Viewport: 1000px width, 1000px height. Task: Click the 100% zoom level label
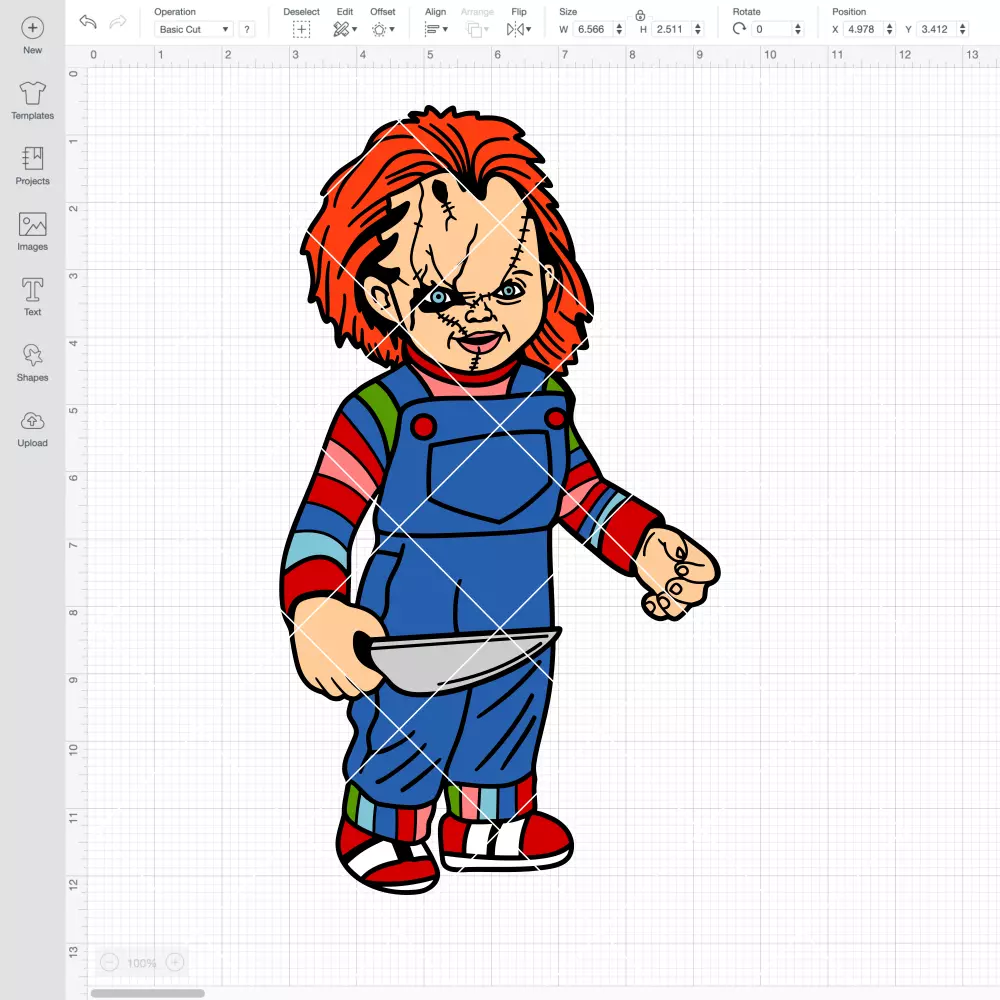coord(142,962)
